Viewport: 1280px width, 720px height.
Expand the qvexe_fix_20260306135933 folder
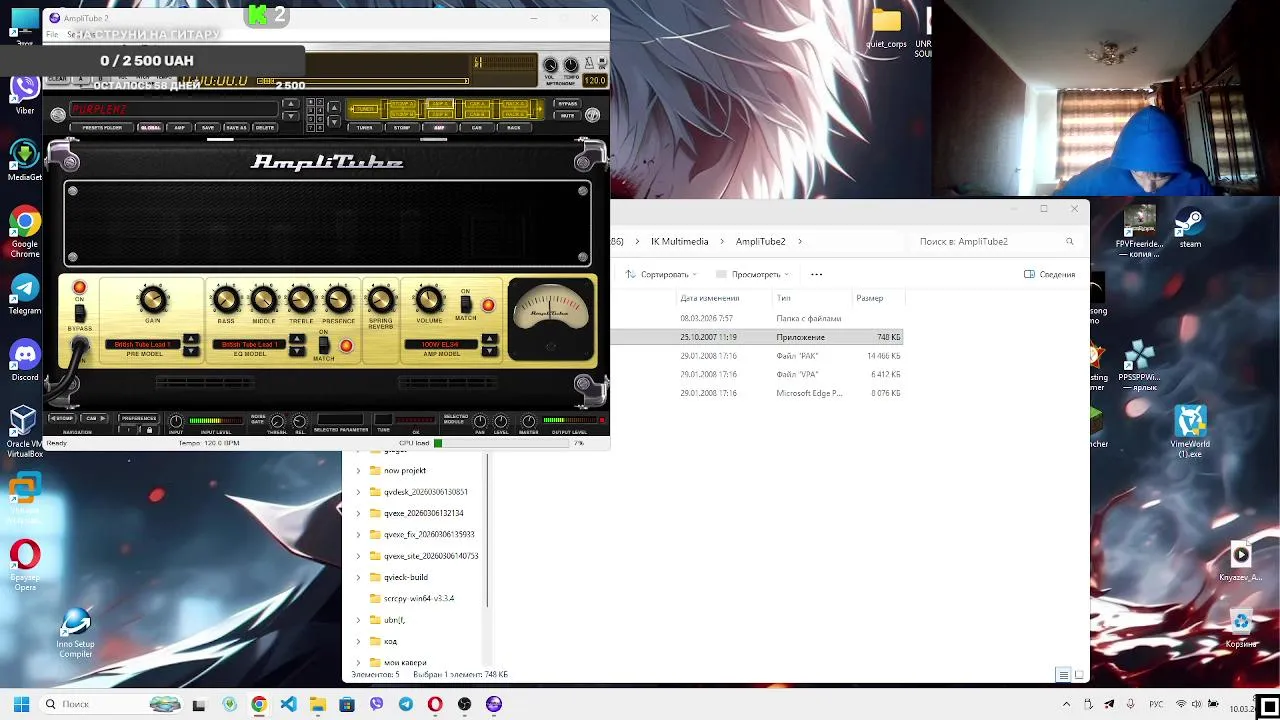tap(358, 534)
